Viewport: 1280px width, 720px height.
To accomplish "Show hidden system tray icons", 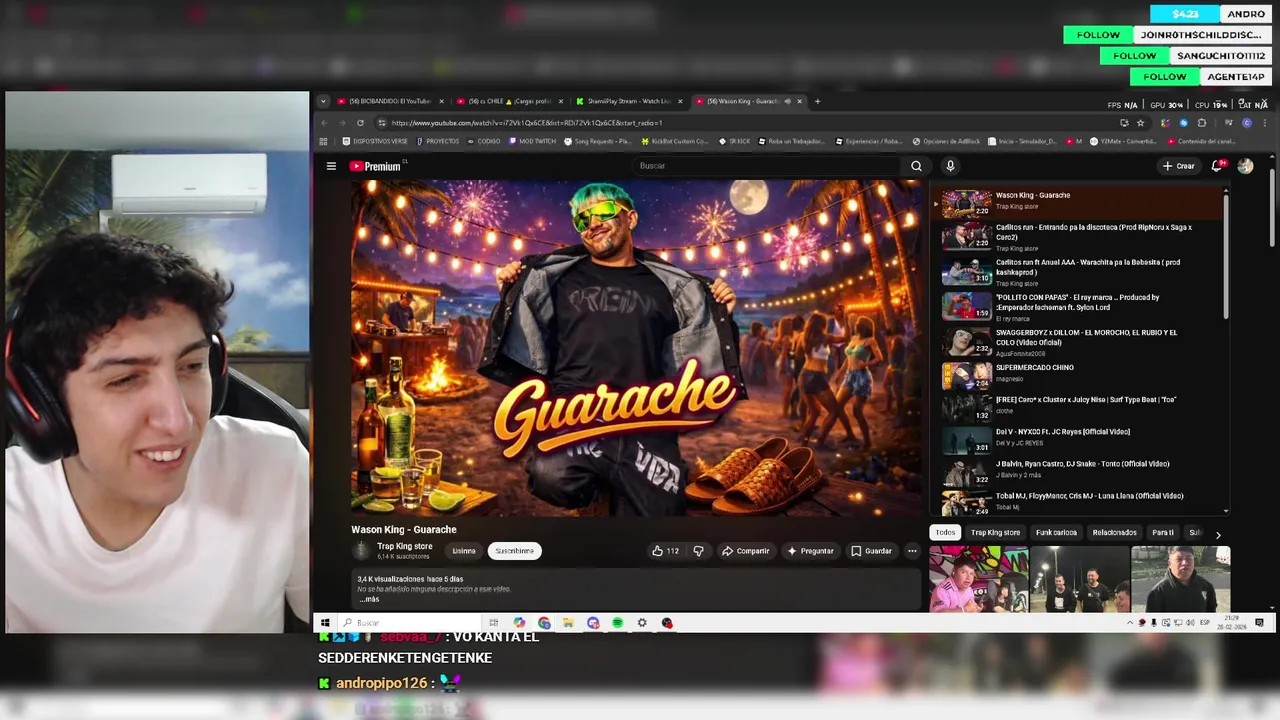I will (x=1130, y=623).
